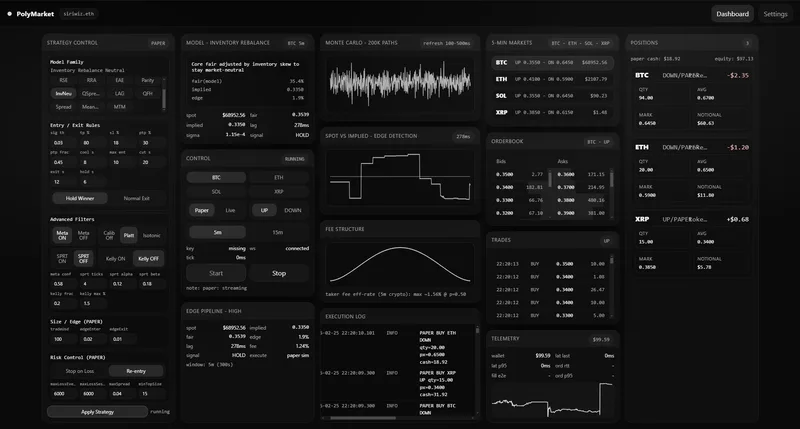Enable SPRT ON
The width and height of the screenshot is (800, 429).
pyautogui.click(x=62, y=259)
